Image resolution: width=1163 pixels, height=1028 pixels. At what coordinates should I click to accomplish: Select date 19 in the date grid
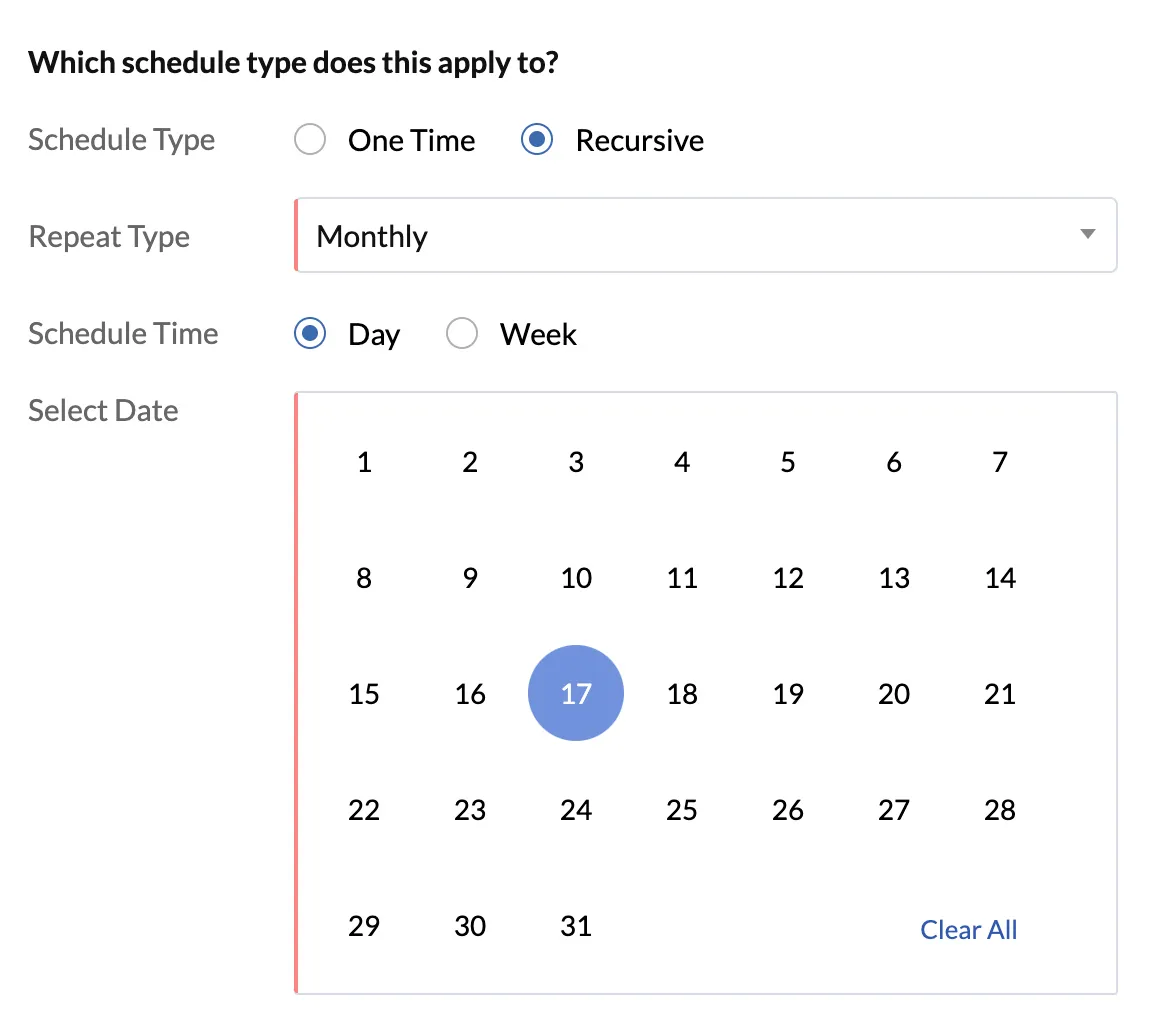tap(788, 693)
